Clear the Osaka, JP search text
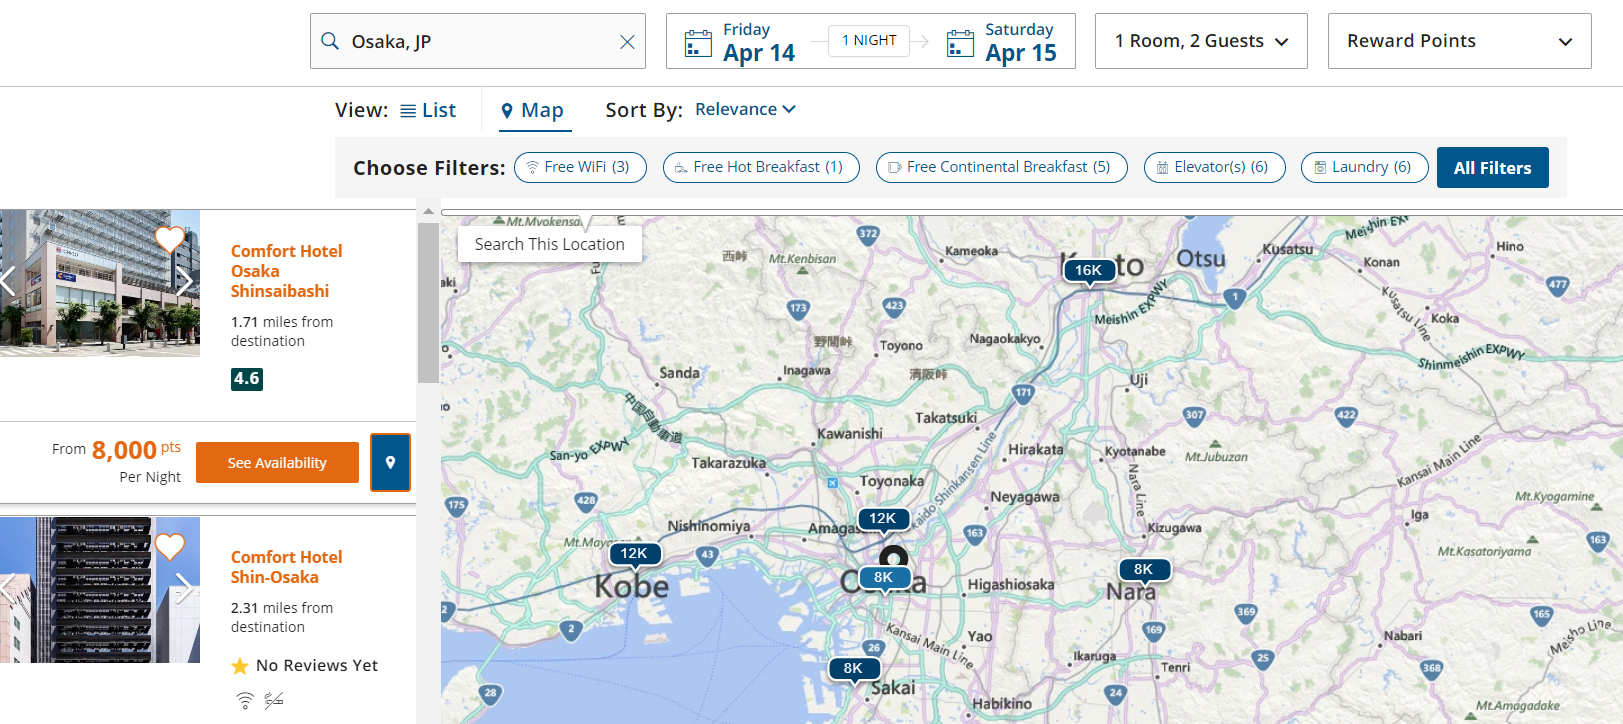Screen dimensions: 1623x724 627,42
